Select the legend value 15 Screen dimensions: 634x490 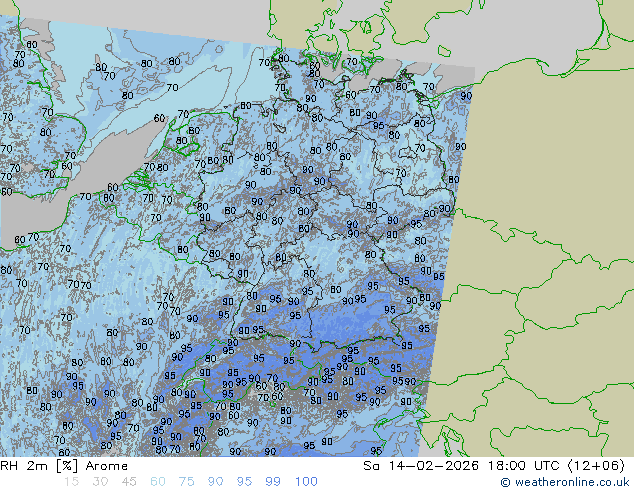(x=71, y=482)
